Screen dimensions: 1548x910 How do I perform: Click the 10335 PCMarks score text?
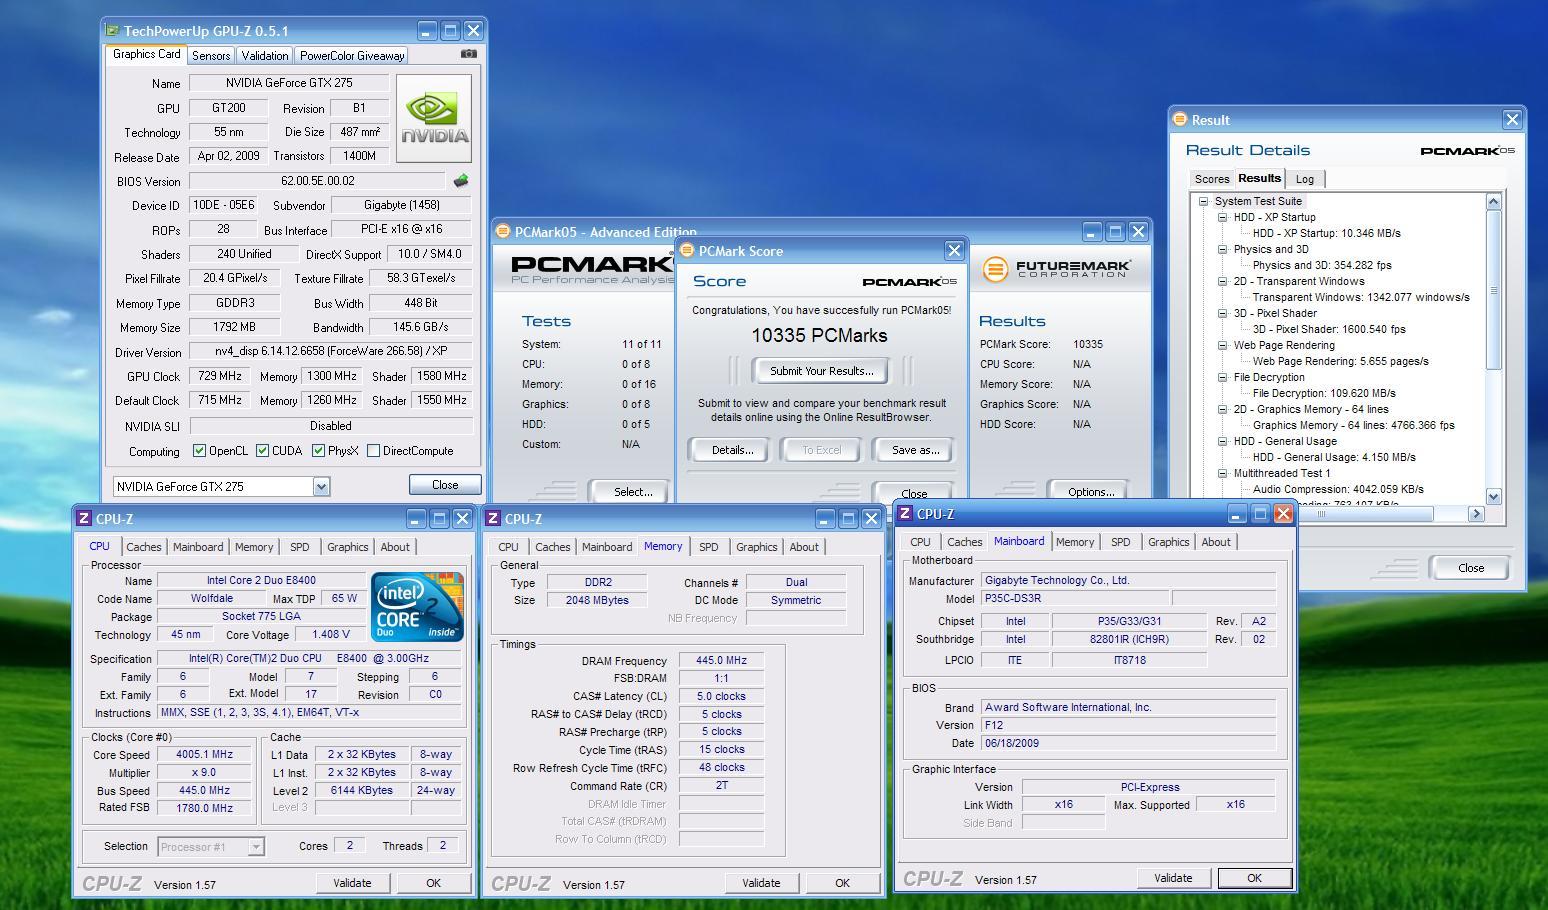click(820, 336)
